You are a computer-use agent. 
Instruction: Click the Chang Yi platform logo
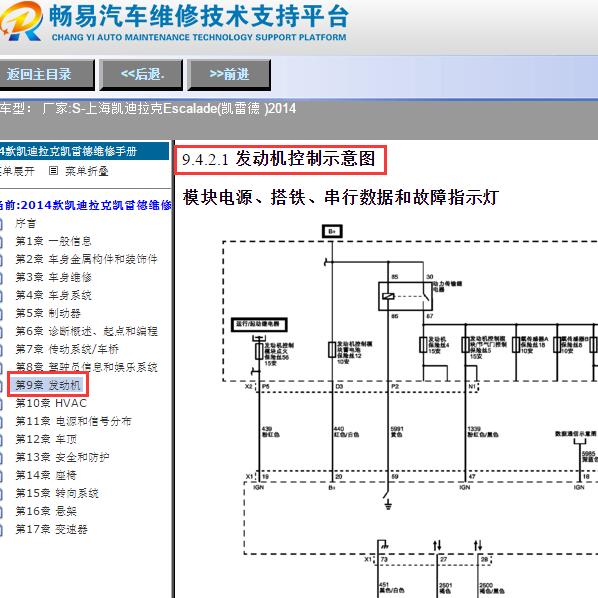[21, 21]
